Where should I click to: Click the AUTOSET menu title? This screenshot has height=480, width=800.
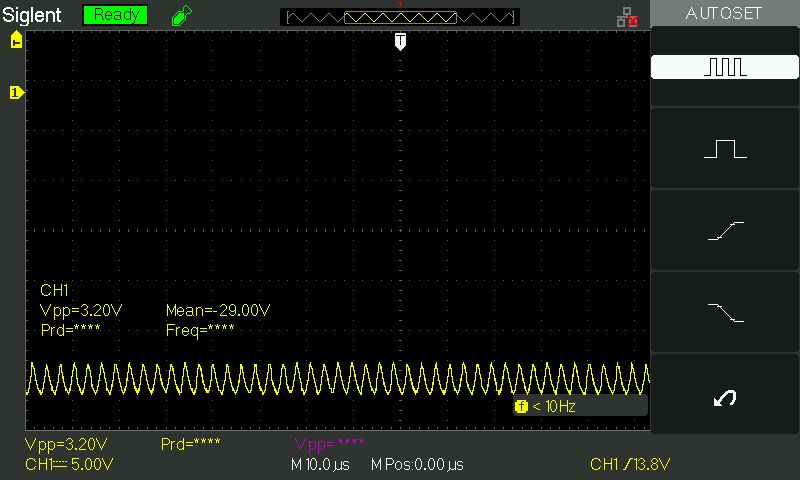723,13
